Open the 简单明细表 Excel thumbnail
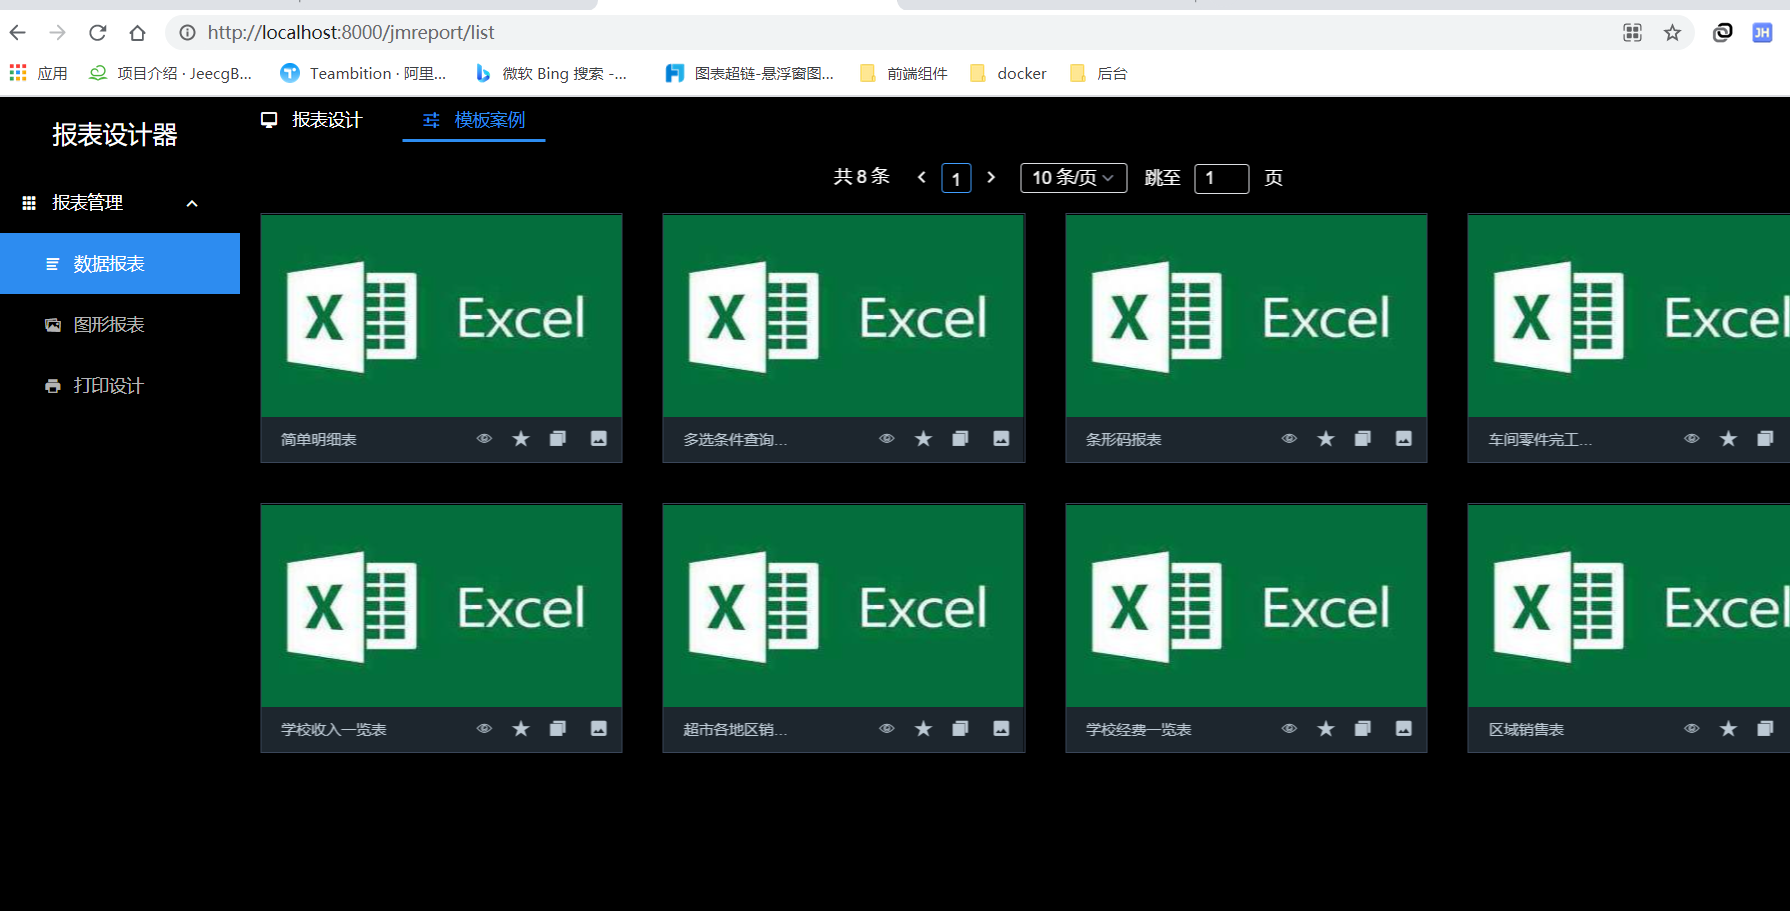Screen dimensions: 1790x911 (x=441, y=316)
